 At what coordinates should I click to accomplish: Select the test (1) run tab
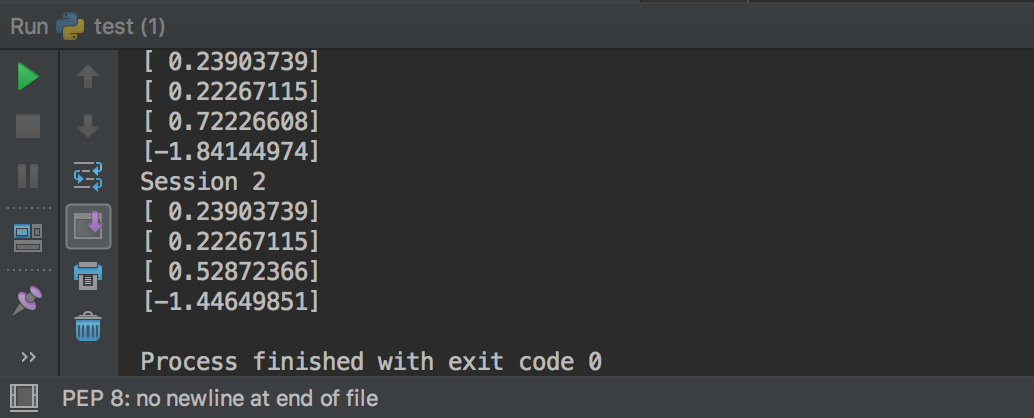pyautogui.click(x=129, y=27)
